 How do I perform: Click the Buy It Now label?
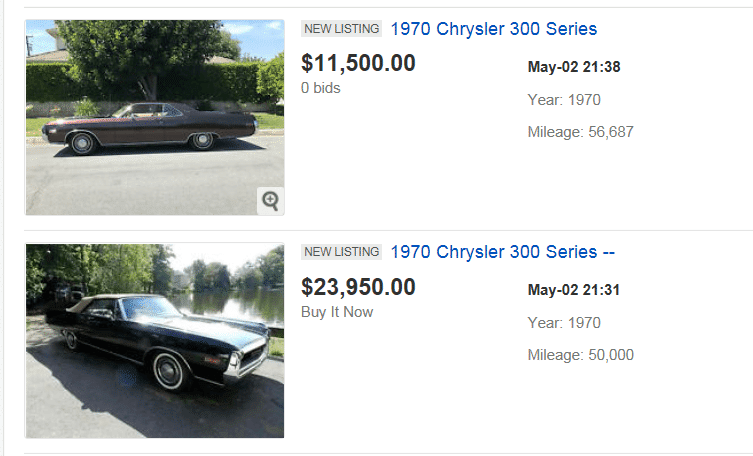(x=338, y=312)
